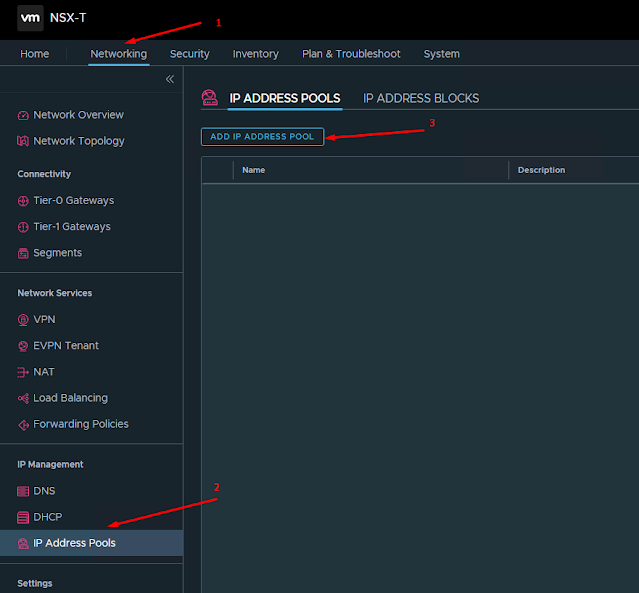Open Network Topology in sidebar
Image resolution: width=639 pixels, height=593 pixels.
79,141
